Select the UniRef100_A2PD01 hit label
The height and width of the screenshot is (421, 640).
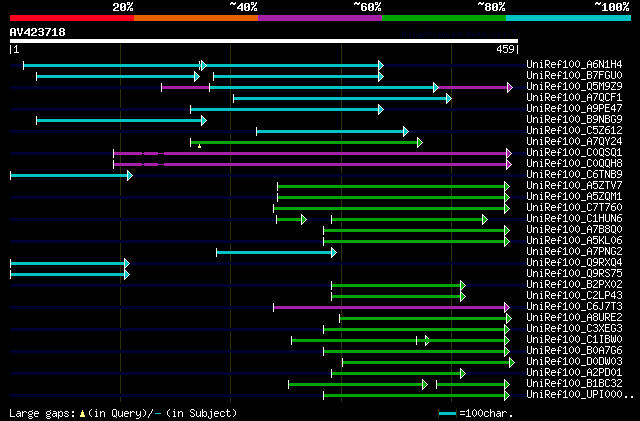click(x=574, y=373)
